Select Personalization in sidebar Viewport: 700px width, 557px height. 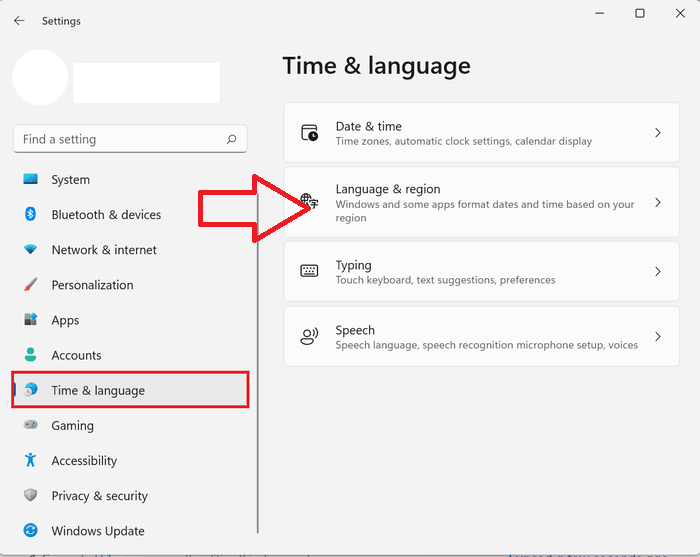[92, 285]
